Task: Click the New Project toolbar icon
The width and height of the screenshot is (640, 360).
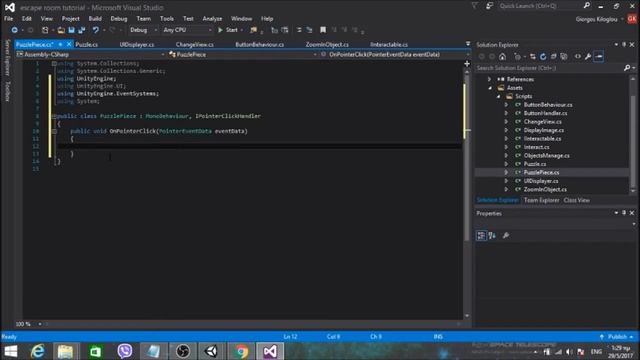Action: [x=45, y=30]
